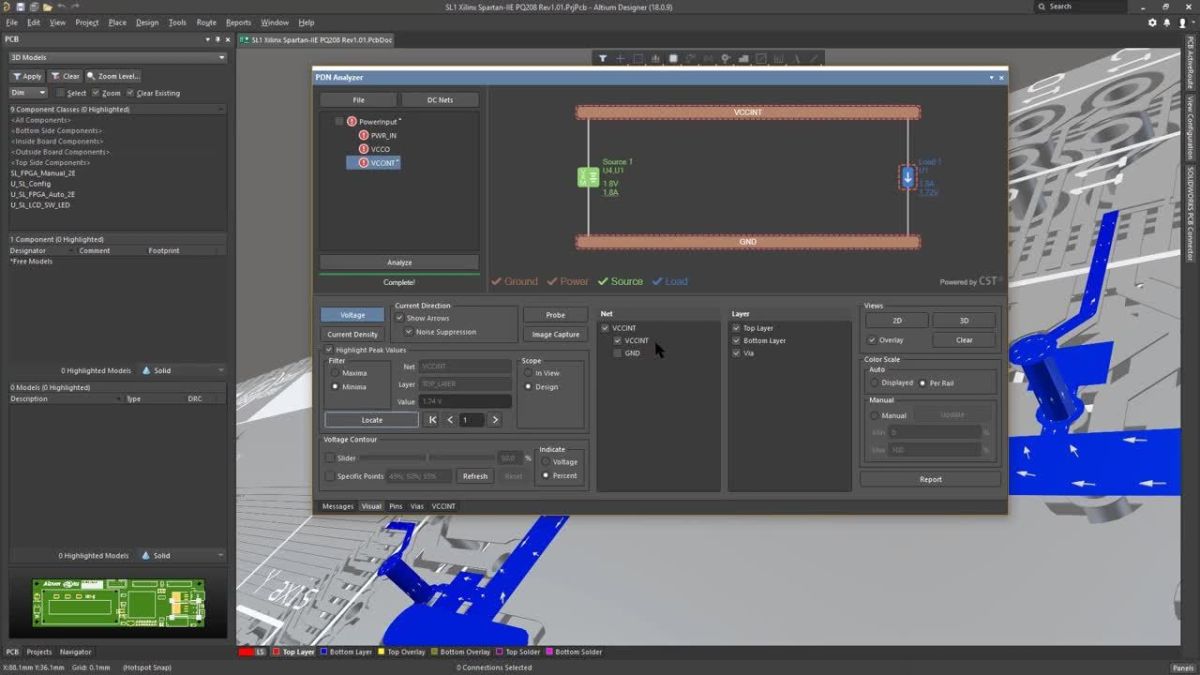The width and height of the screenshot is (1200, 675).
Task: Jump to first peak with skip-back icon
Action: [x=431, y=419]
